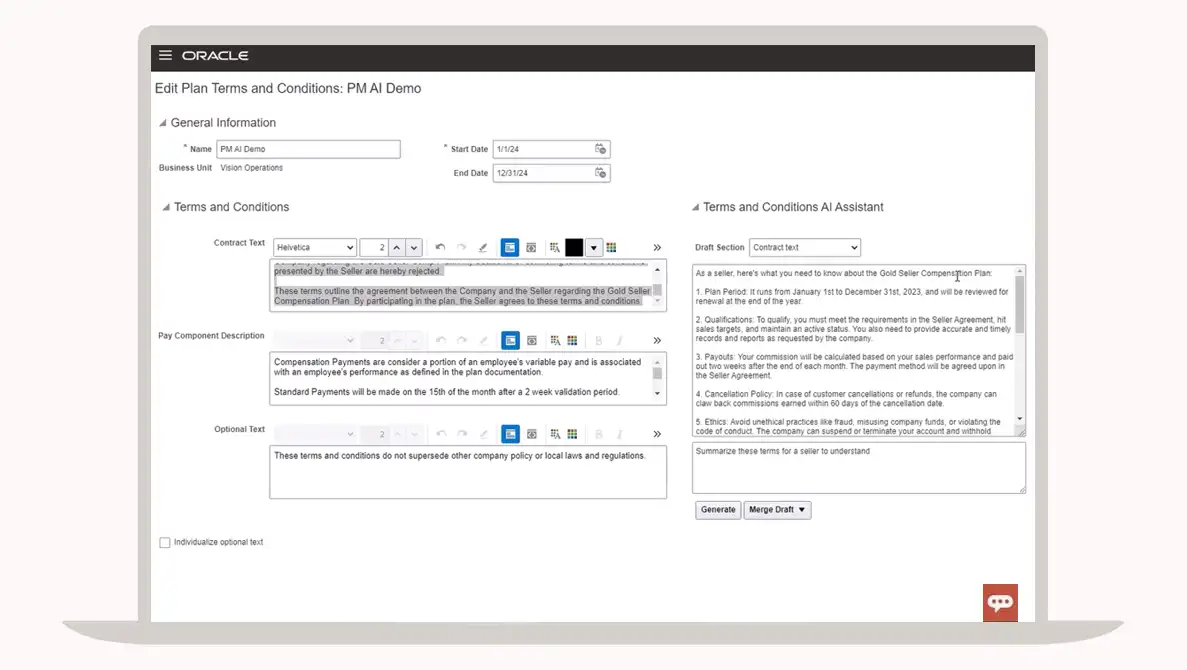
Task: Open the Start Date calendar picker
Action: (601, 149)
